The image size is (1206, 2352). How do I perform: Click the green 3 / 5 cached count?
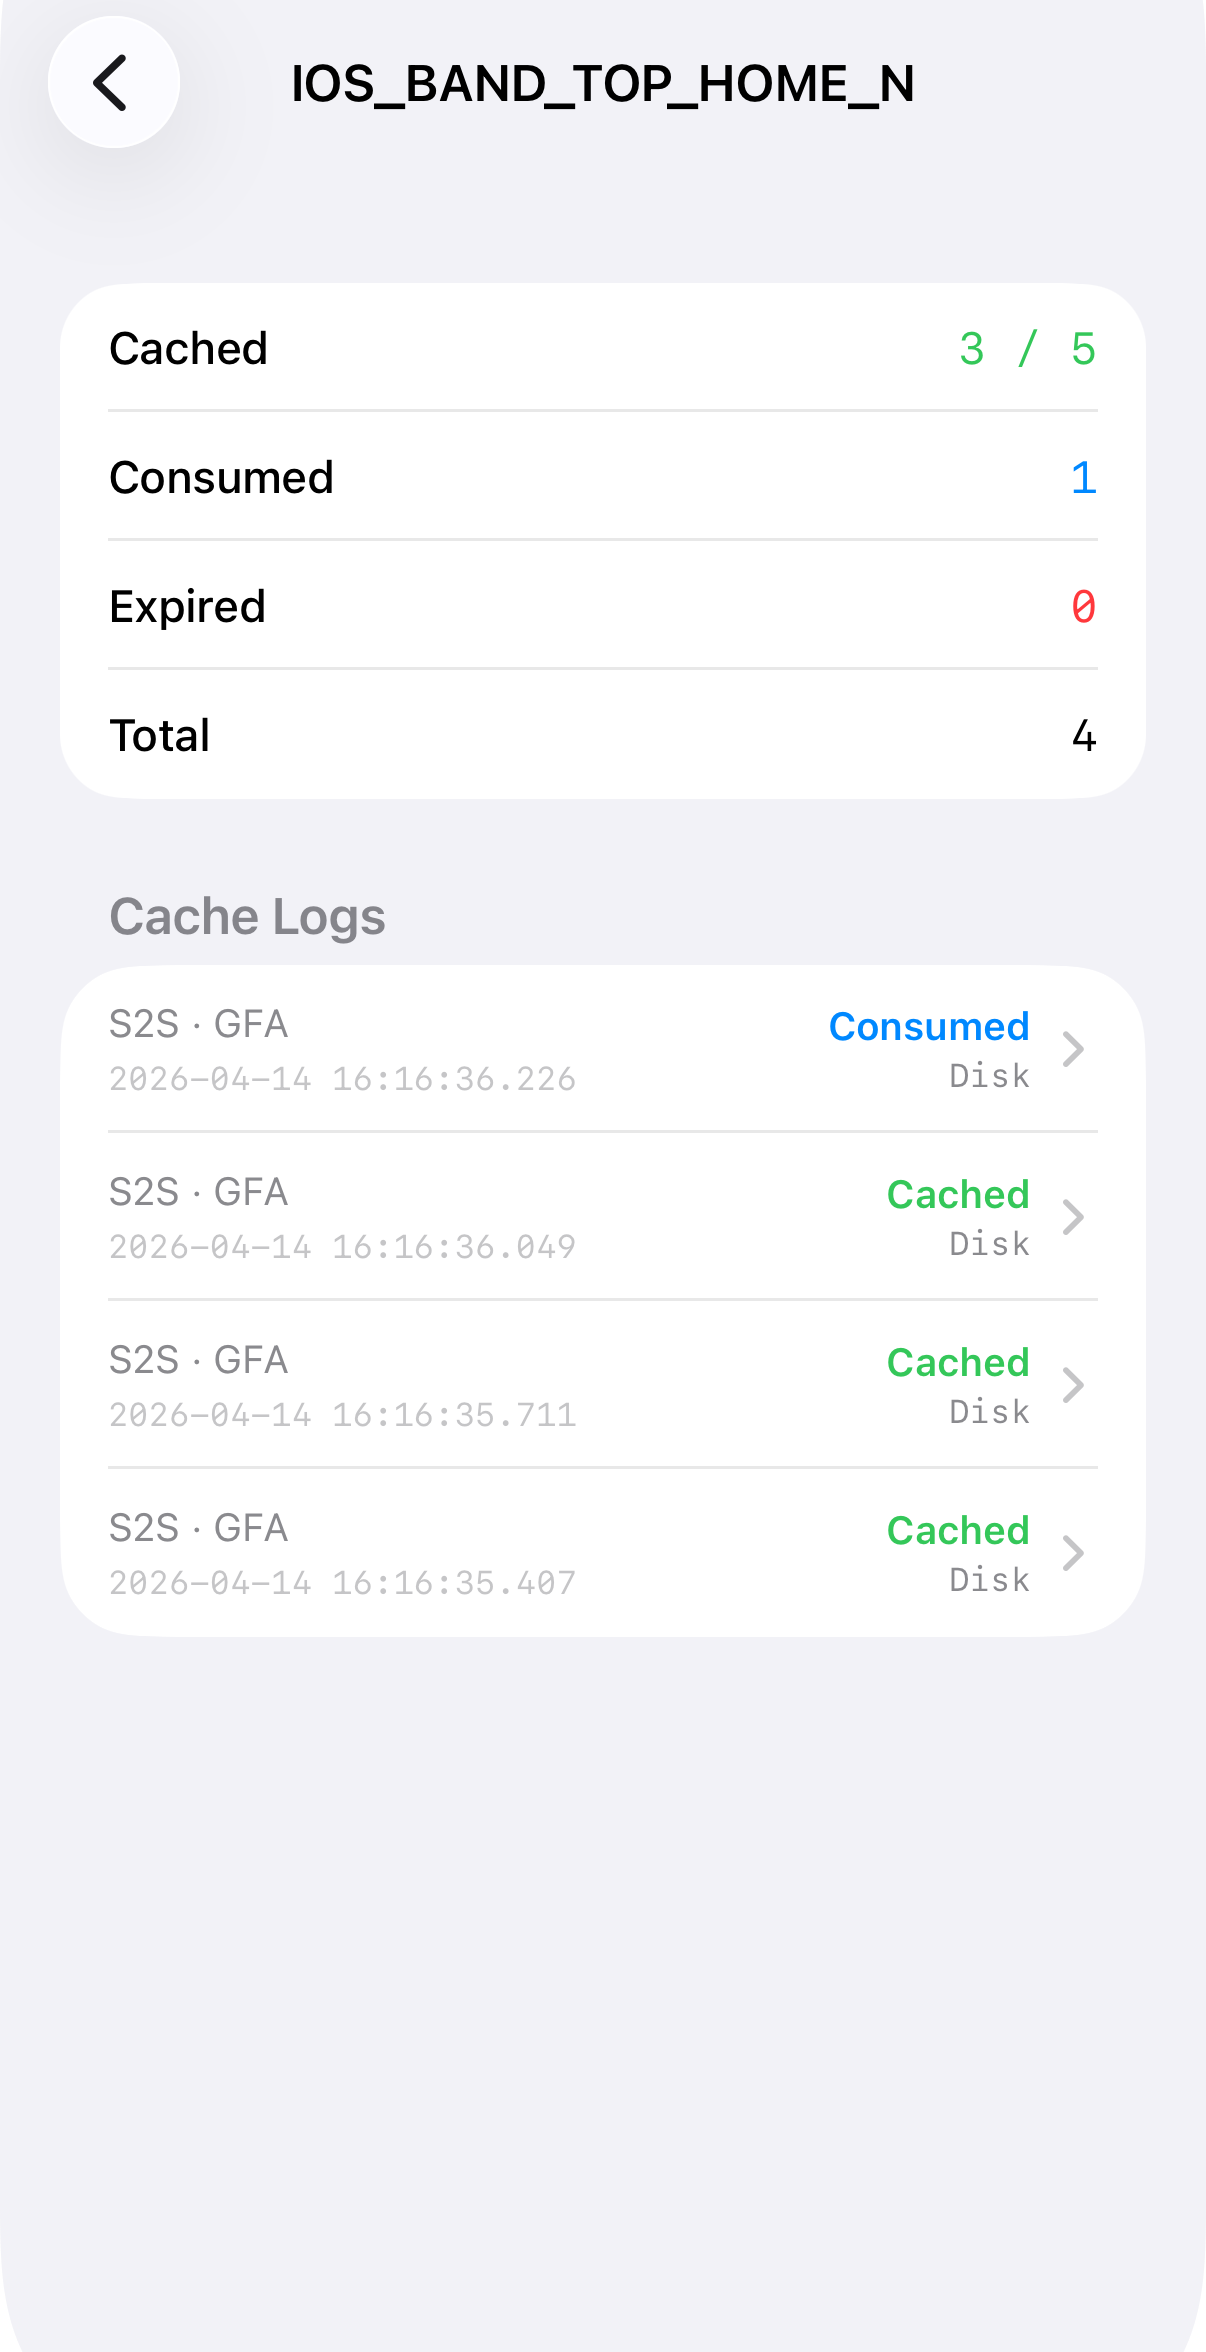[1027, 349]
